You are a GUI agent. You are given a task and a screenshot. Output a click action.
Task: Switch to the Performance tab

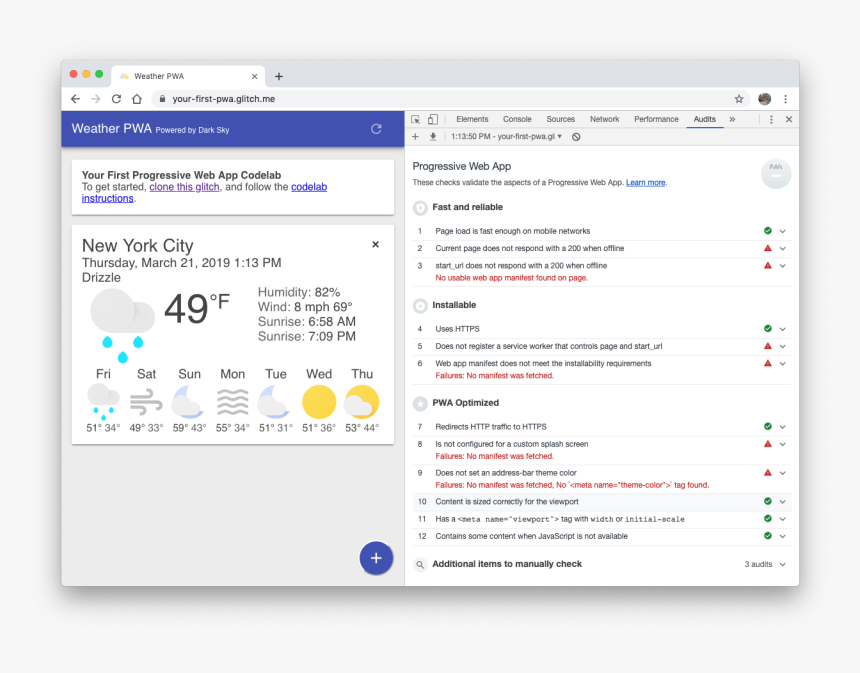point(656,119)
